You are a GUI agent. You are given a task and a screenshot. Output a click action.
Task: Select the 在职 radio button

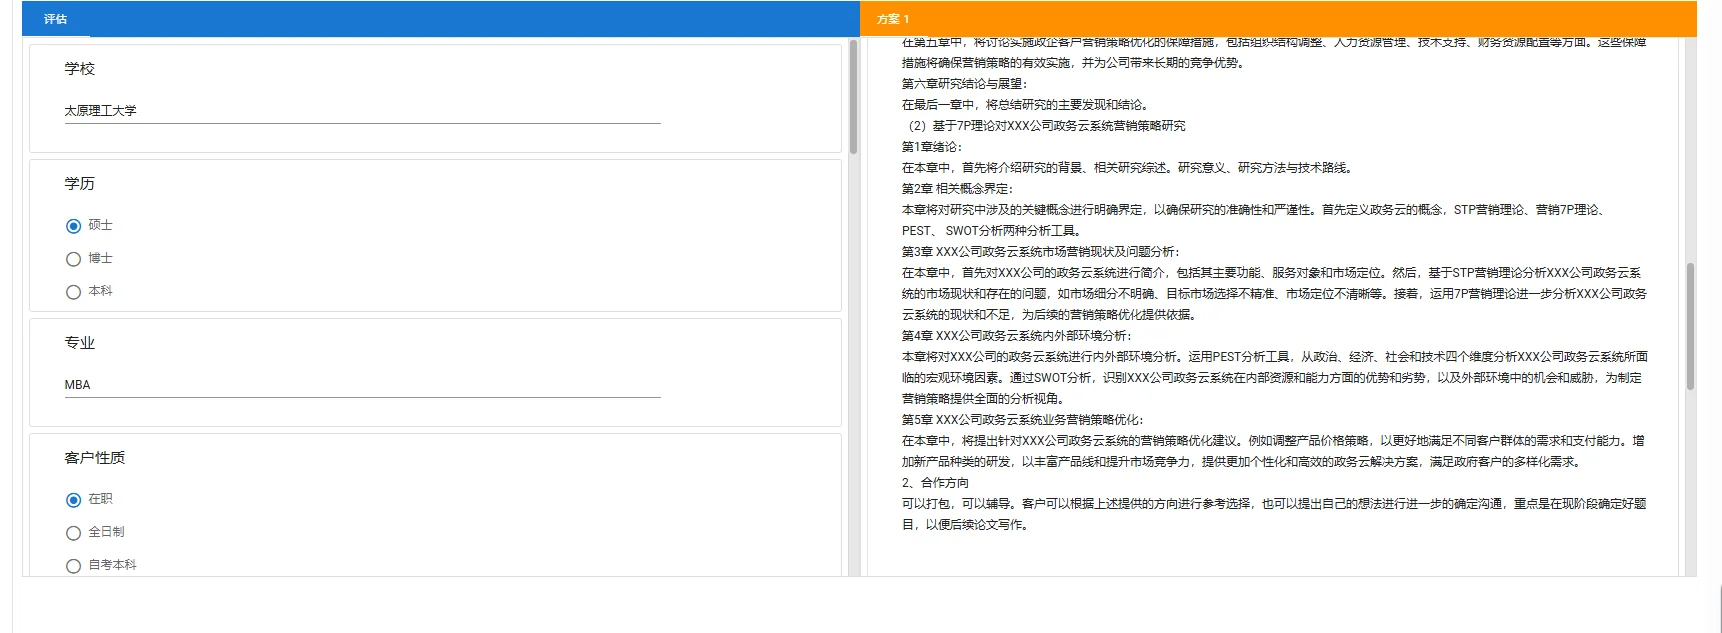pyautogui.click(x=73, y=500)
